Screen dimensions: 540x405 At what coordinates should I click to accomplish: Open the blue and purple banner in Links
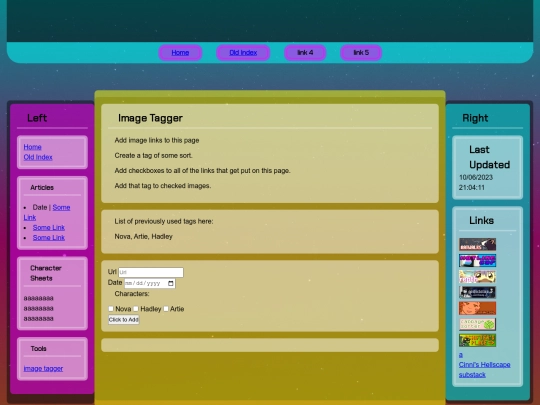[x=477, y=260]
